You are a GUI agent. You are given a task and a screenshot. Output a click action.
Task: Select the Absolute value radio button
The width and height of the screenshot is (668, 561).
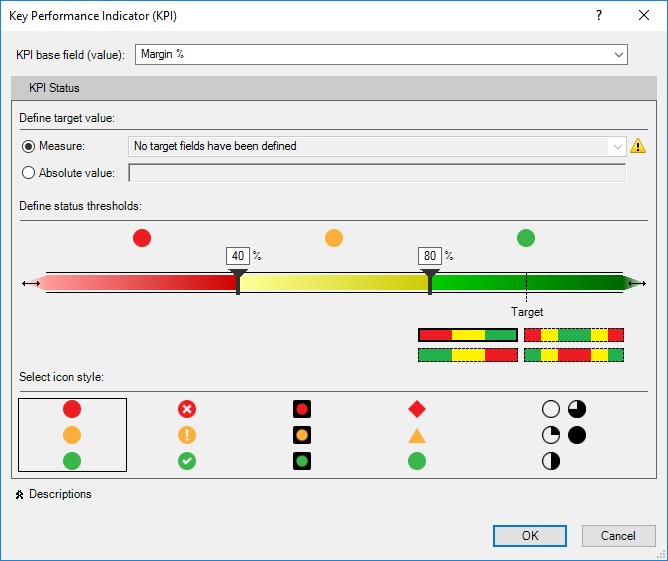[x=29, y=173]
